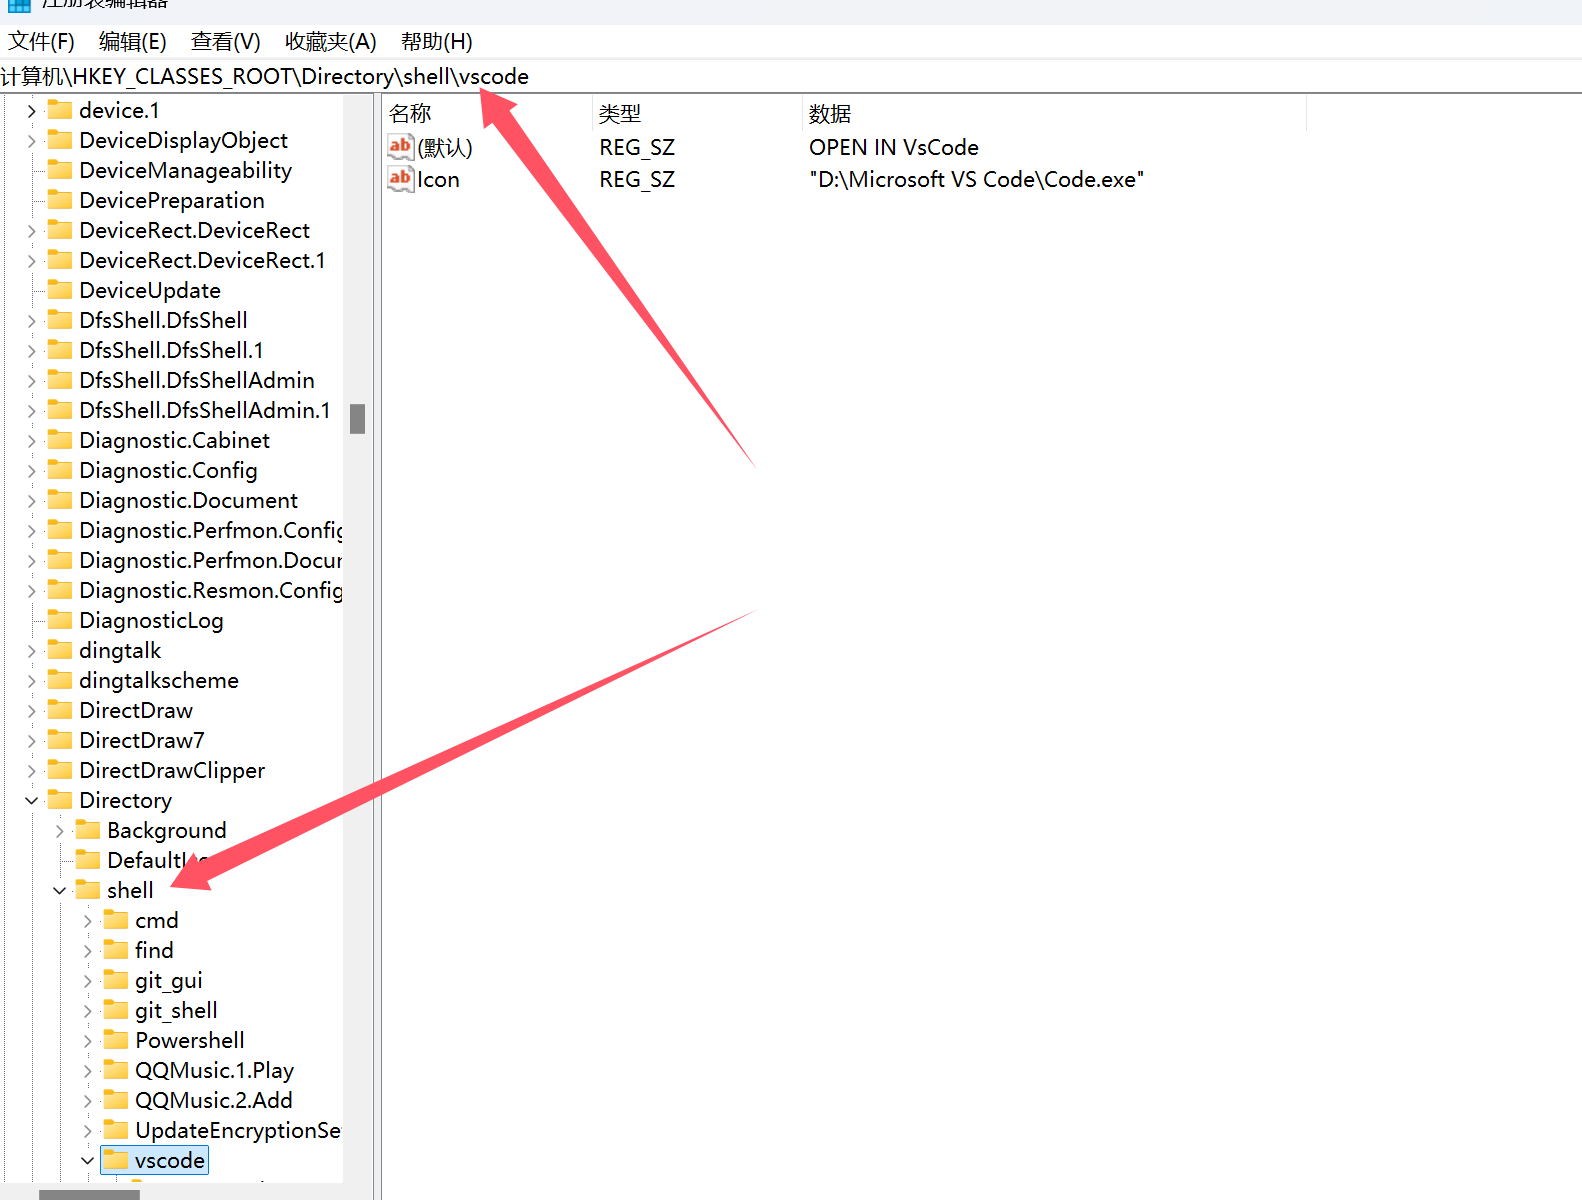The width and height of the screenshot is (1582, 1200).
Task: Click the Directory folder icon
Action: point(60,800)
